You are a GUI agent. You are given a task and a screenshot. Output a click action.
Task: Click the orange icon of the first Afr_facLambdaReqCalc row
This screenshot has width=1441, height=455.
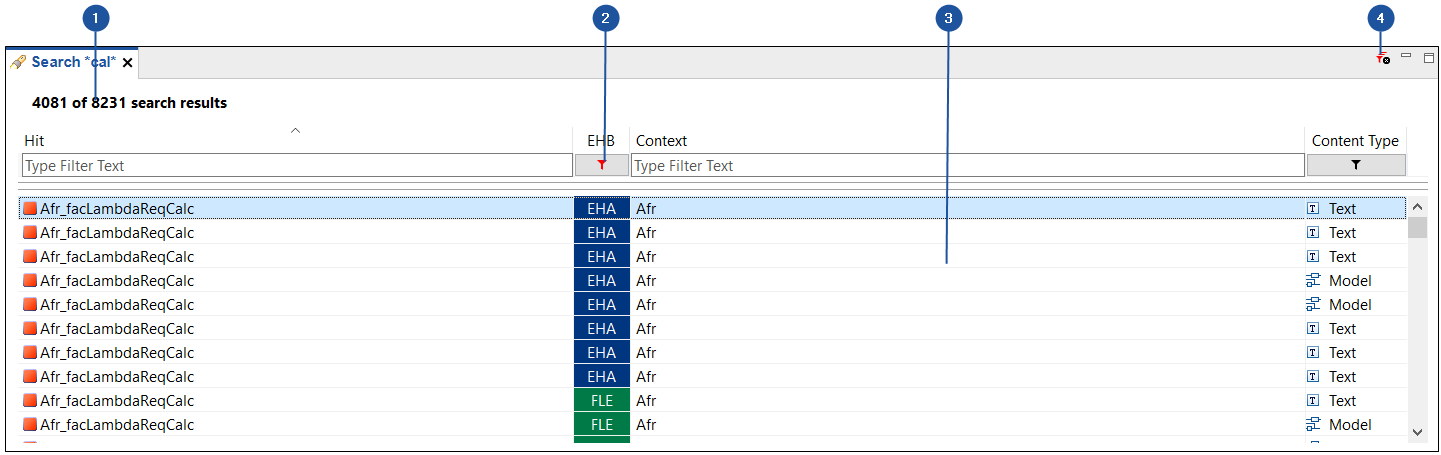click(x=30, y=209)
